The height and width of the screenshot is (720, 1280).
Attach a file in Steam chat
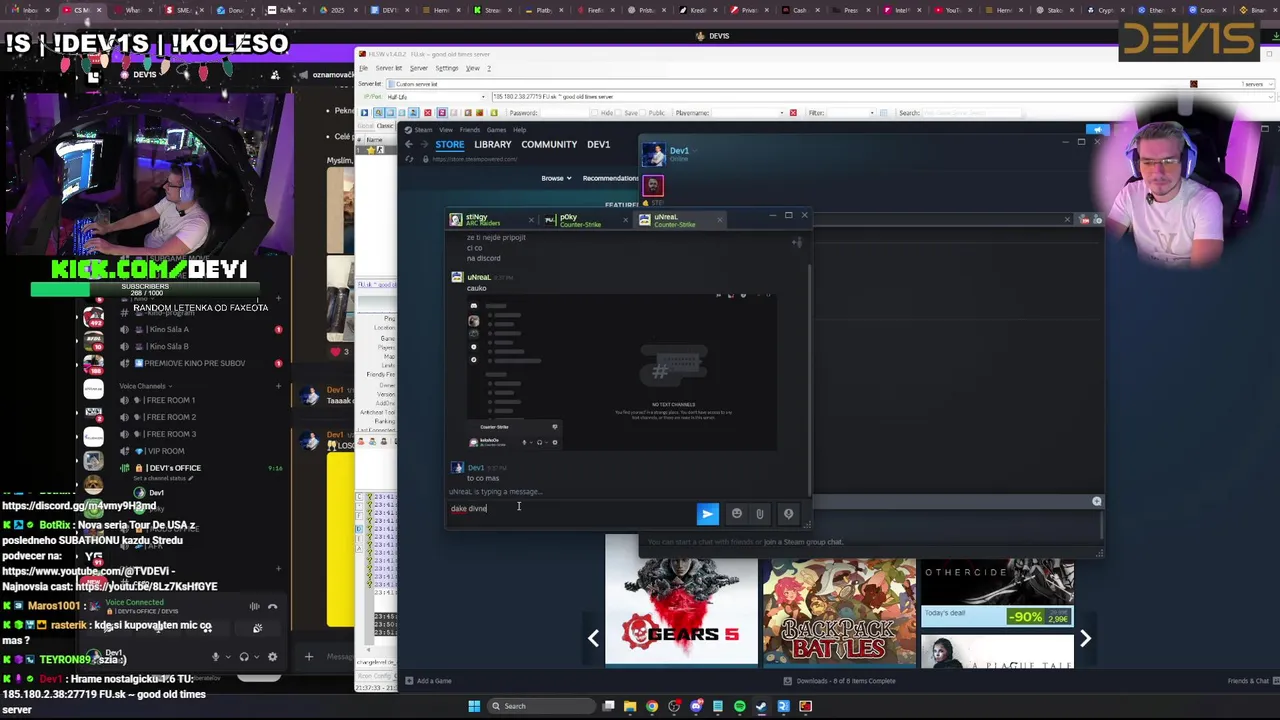tap(760, 514)
